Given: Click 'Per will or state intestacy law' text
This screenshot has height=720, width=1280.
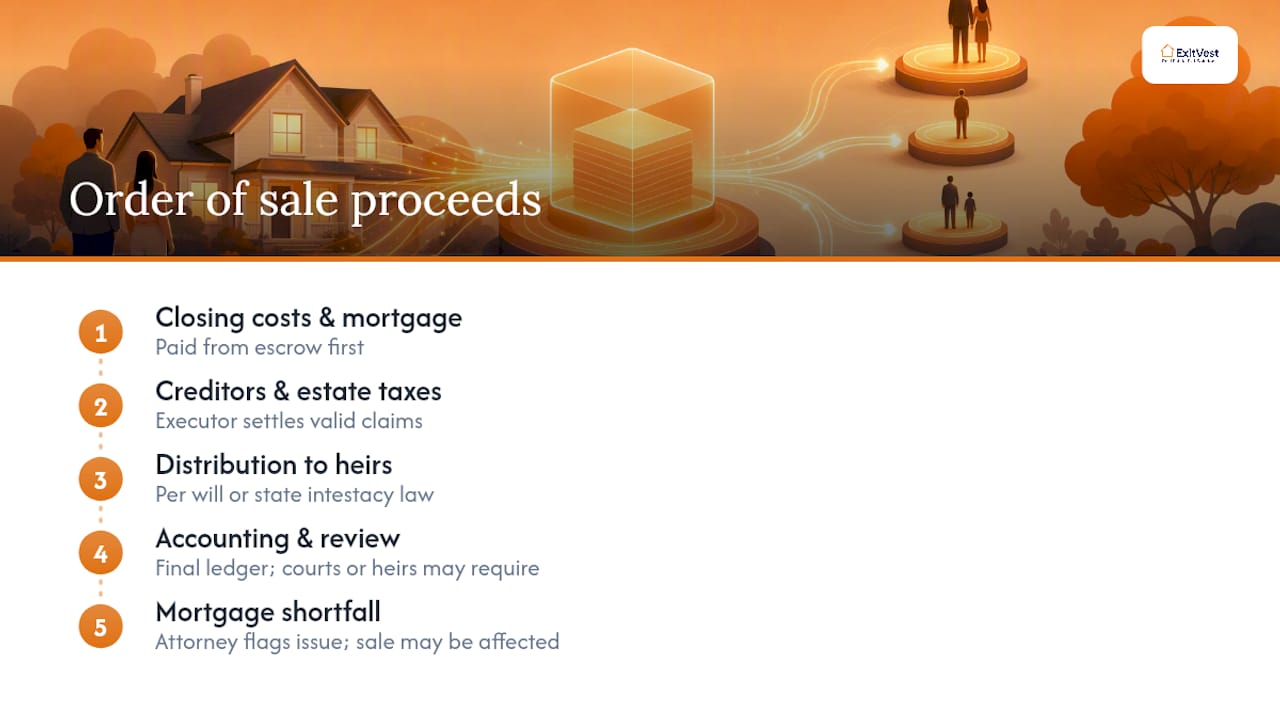Looking at the screenshot, I should 295,494.
